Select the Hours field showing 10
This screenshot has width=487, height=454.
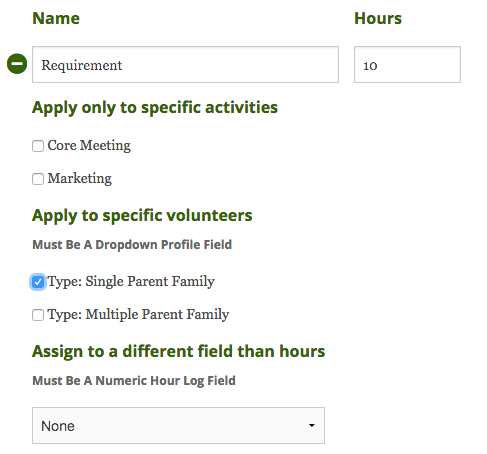coord(407,65)
